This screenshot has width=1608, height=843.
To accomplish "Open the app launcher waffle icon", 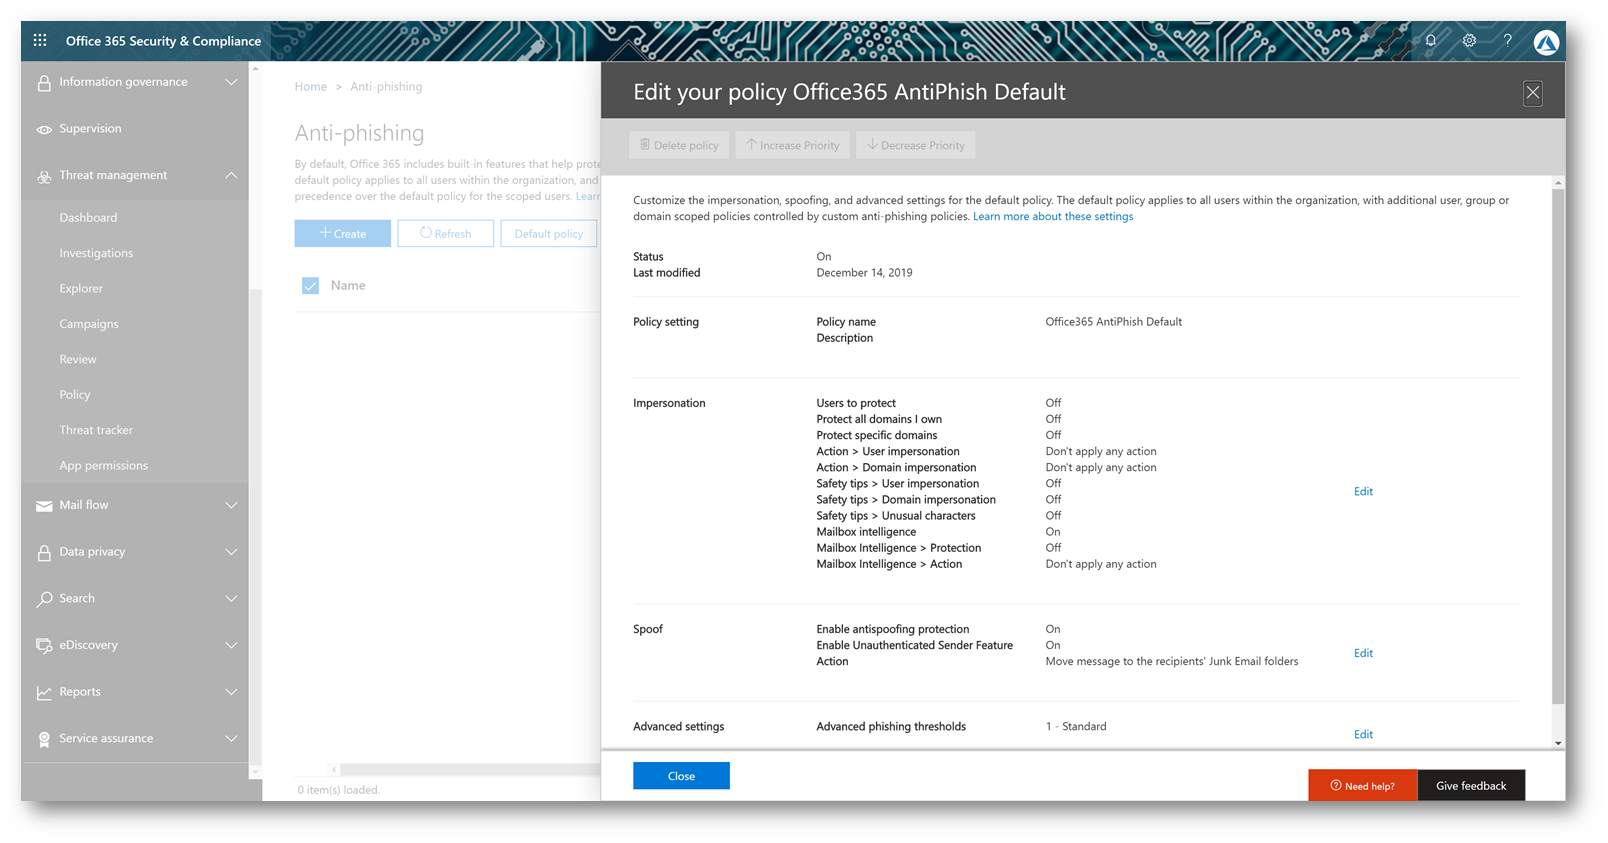I will click(x=40, y=41).
